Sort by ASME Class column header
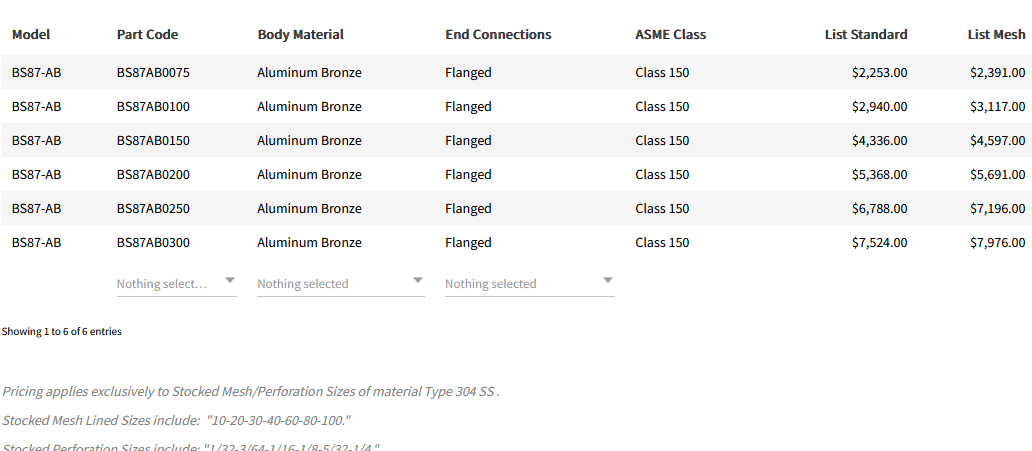 [x=670, y=34]
